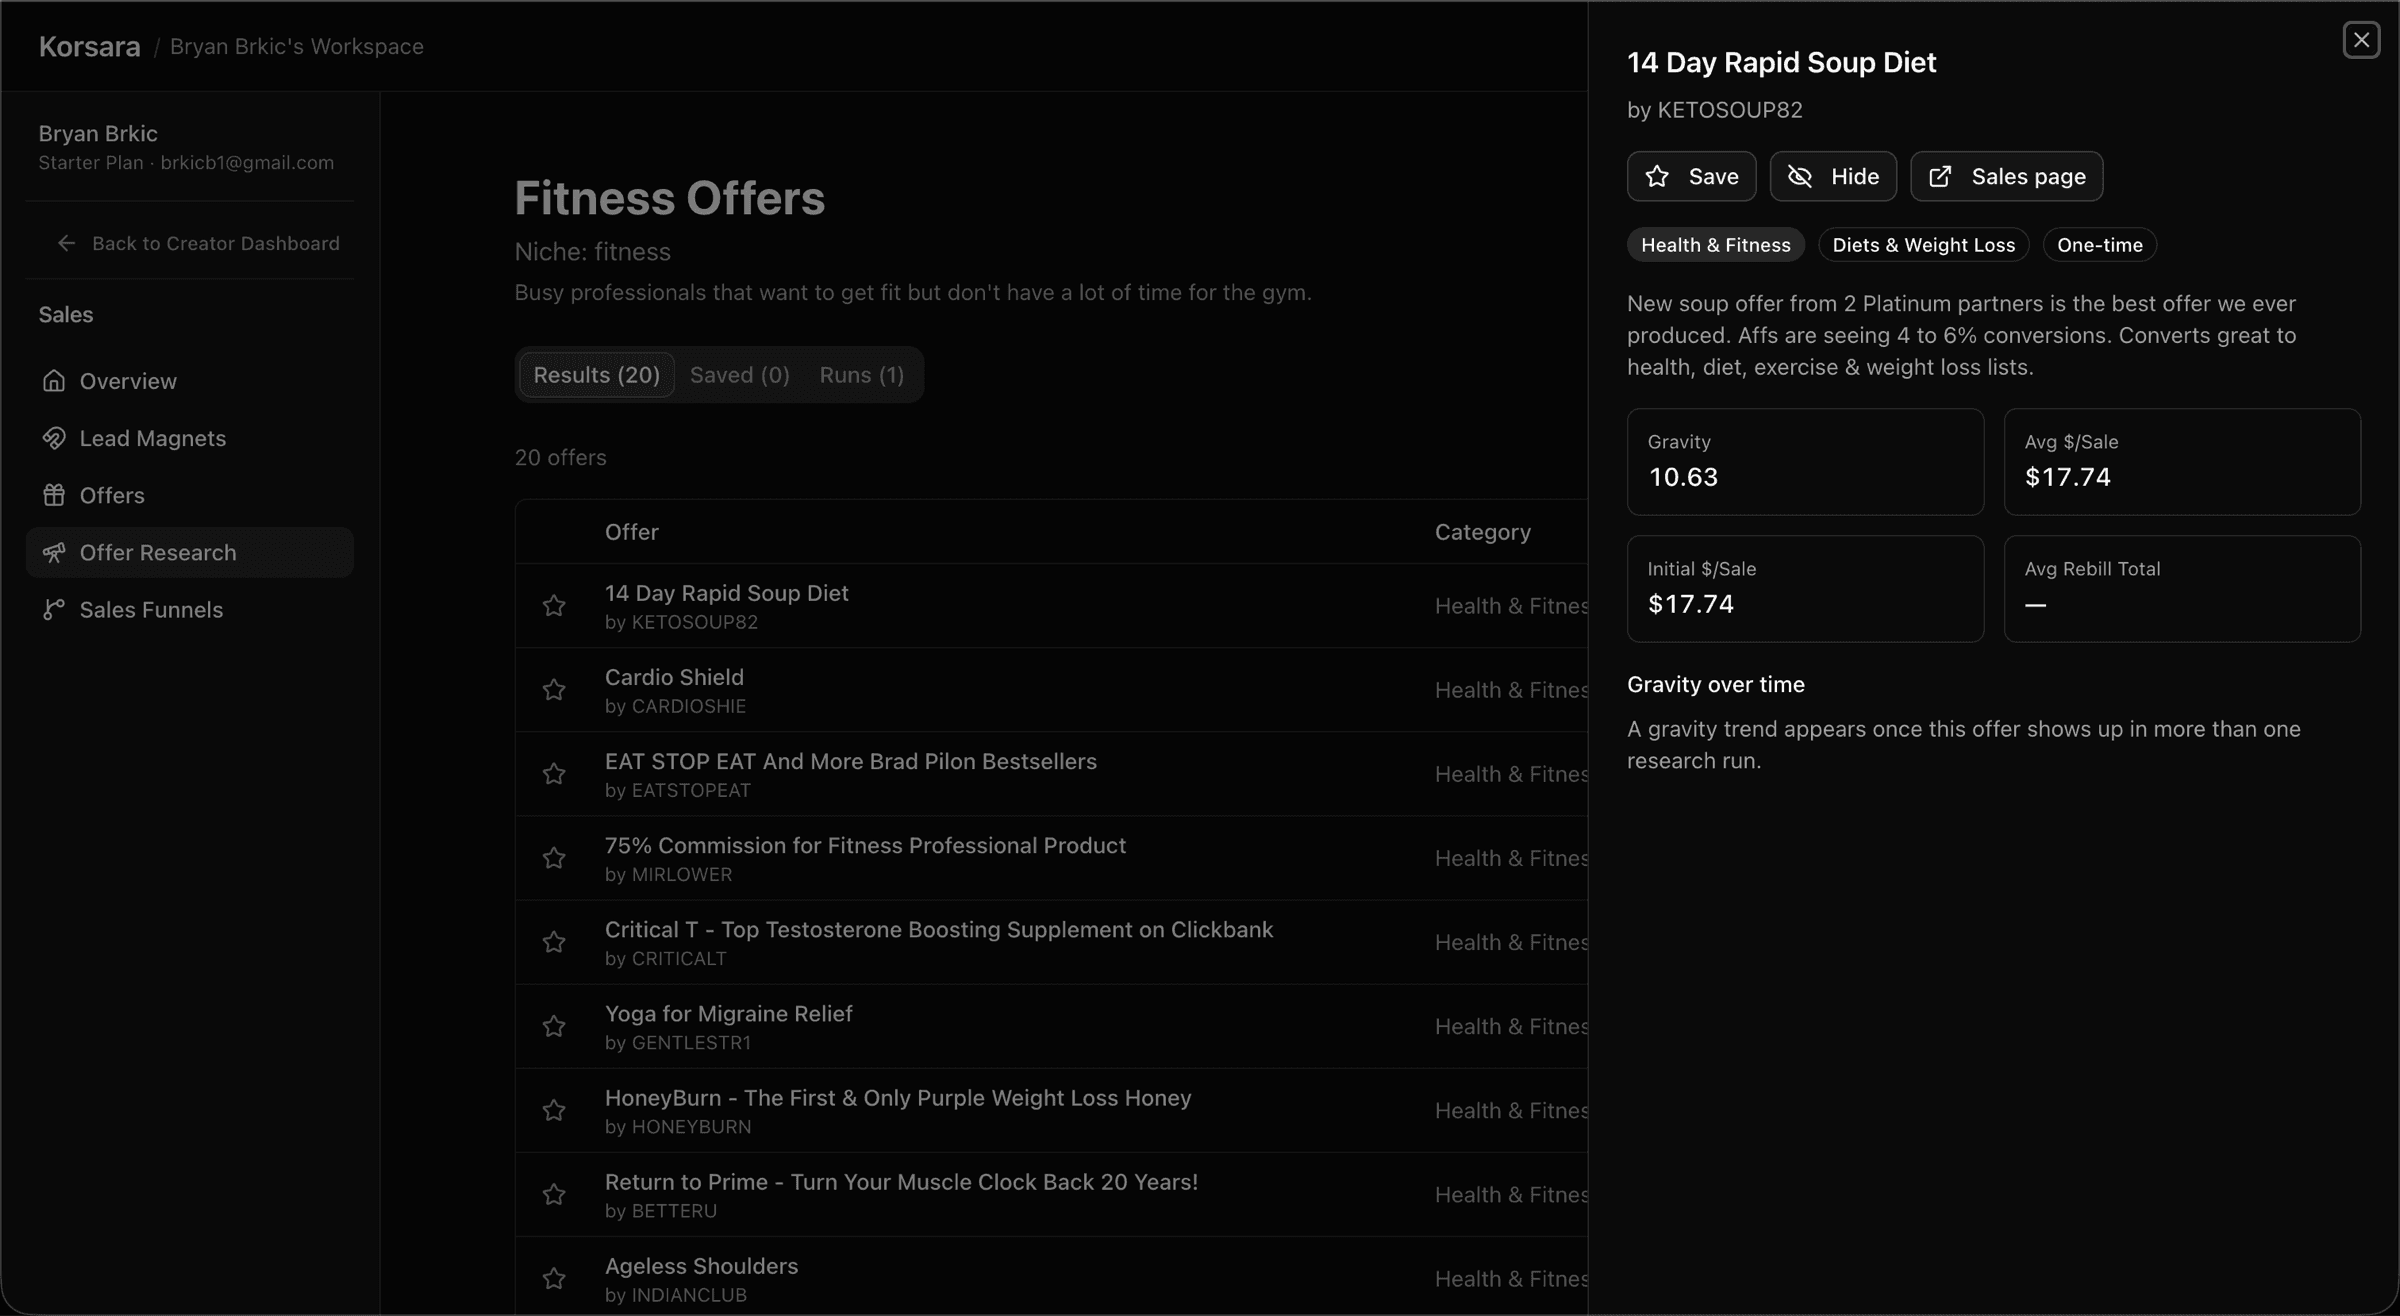Open Lead Magnets in the sidebar
This screenshot has height=1316, width=2400.
click(x=190, y=438)
